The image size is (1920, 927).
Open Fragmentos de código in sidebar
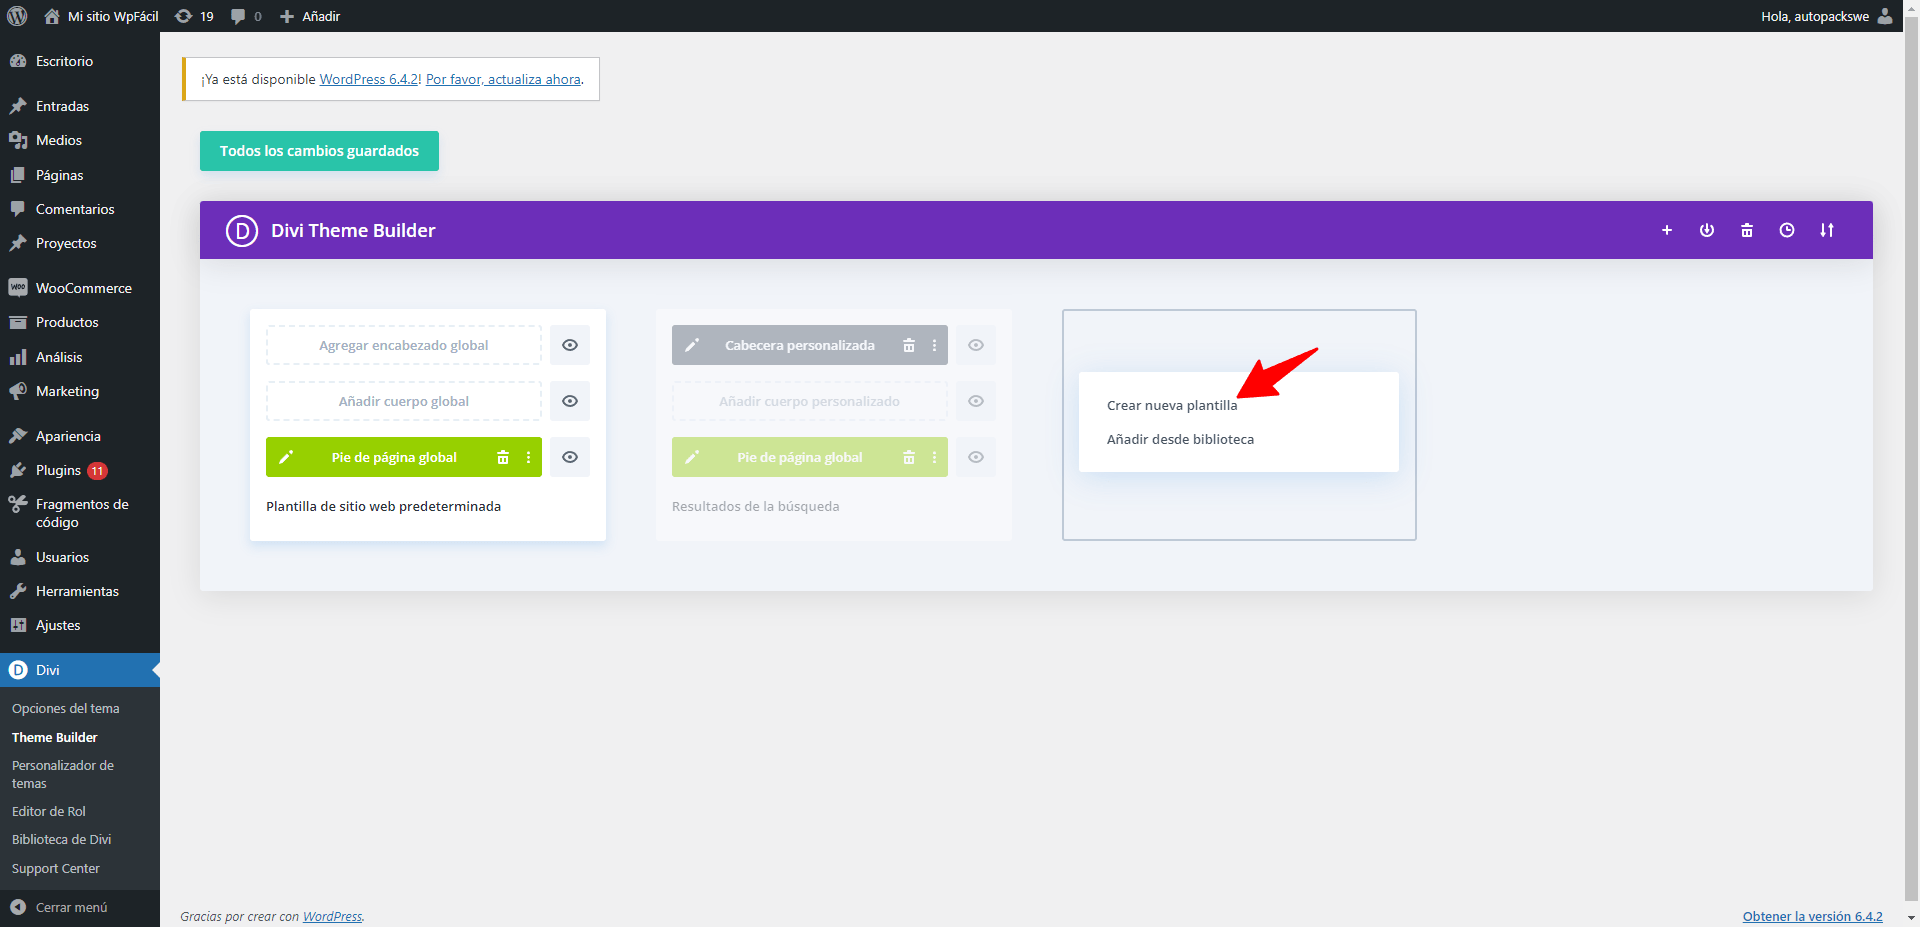point(80,513)
